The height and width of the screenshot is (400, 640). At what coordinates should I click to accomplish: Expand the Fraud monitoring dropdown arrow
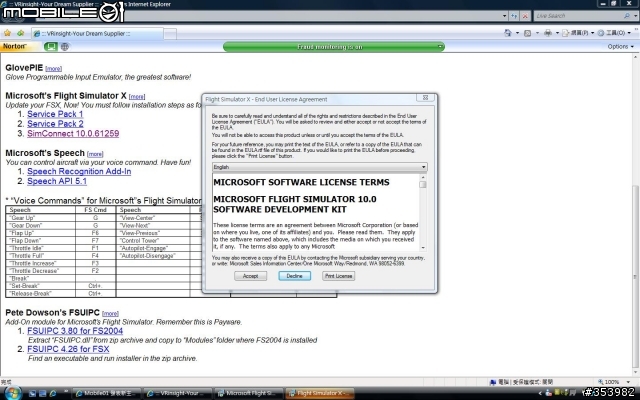[440, 47]
